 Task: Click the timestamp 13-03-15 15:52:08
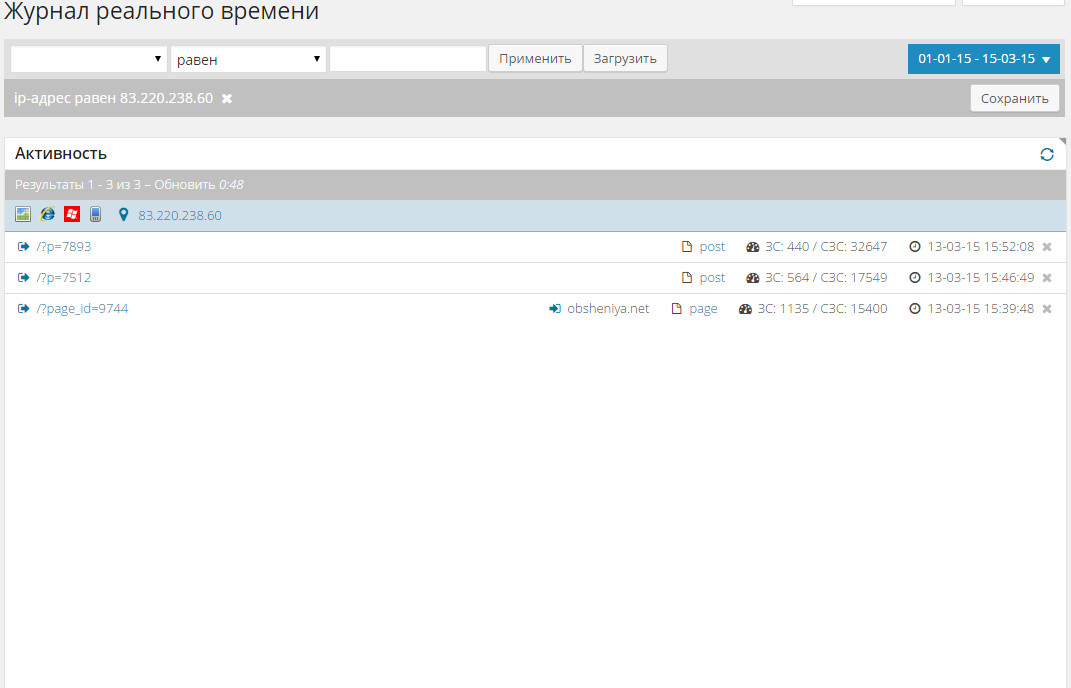[x=981, y=247]
